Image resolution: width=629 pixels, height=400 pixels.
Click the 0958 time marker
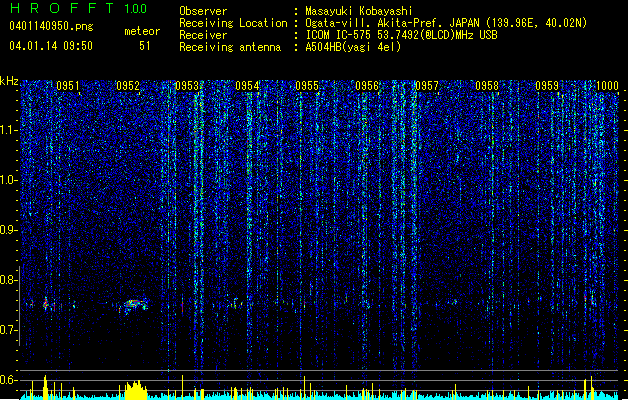point(487,86)
